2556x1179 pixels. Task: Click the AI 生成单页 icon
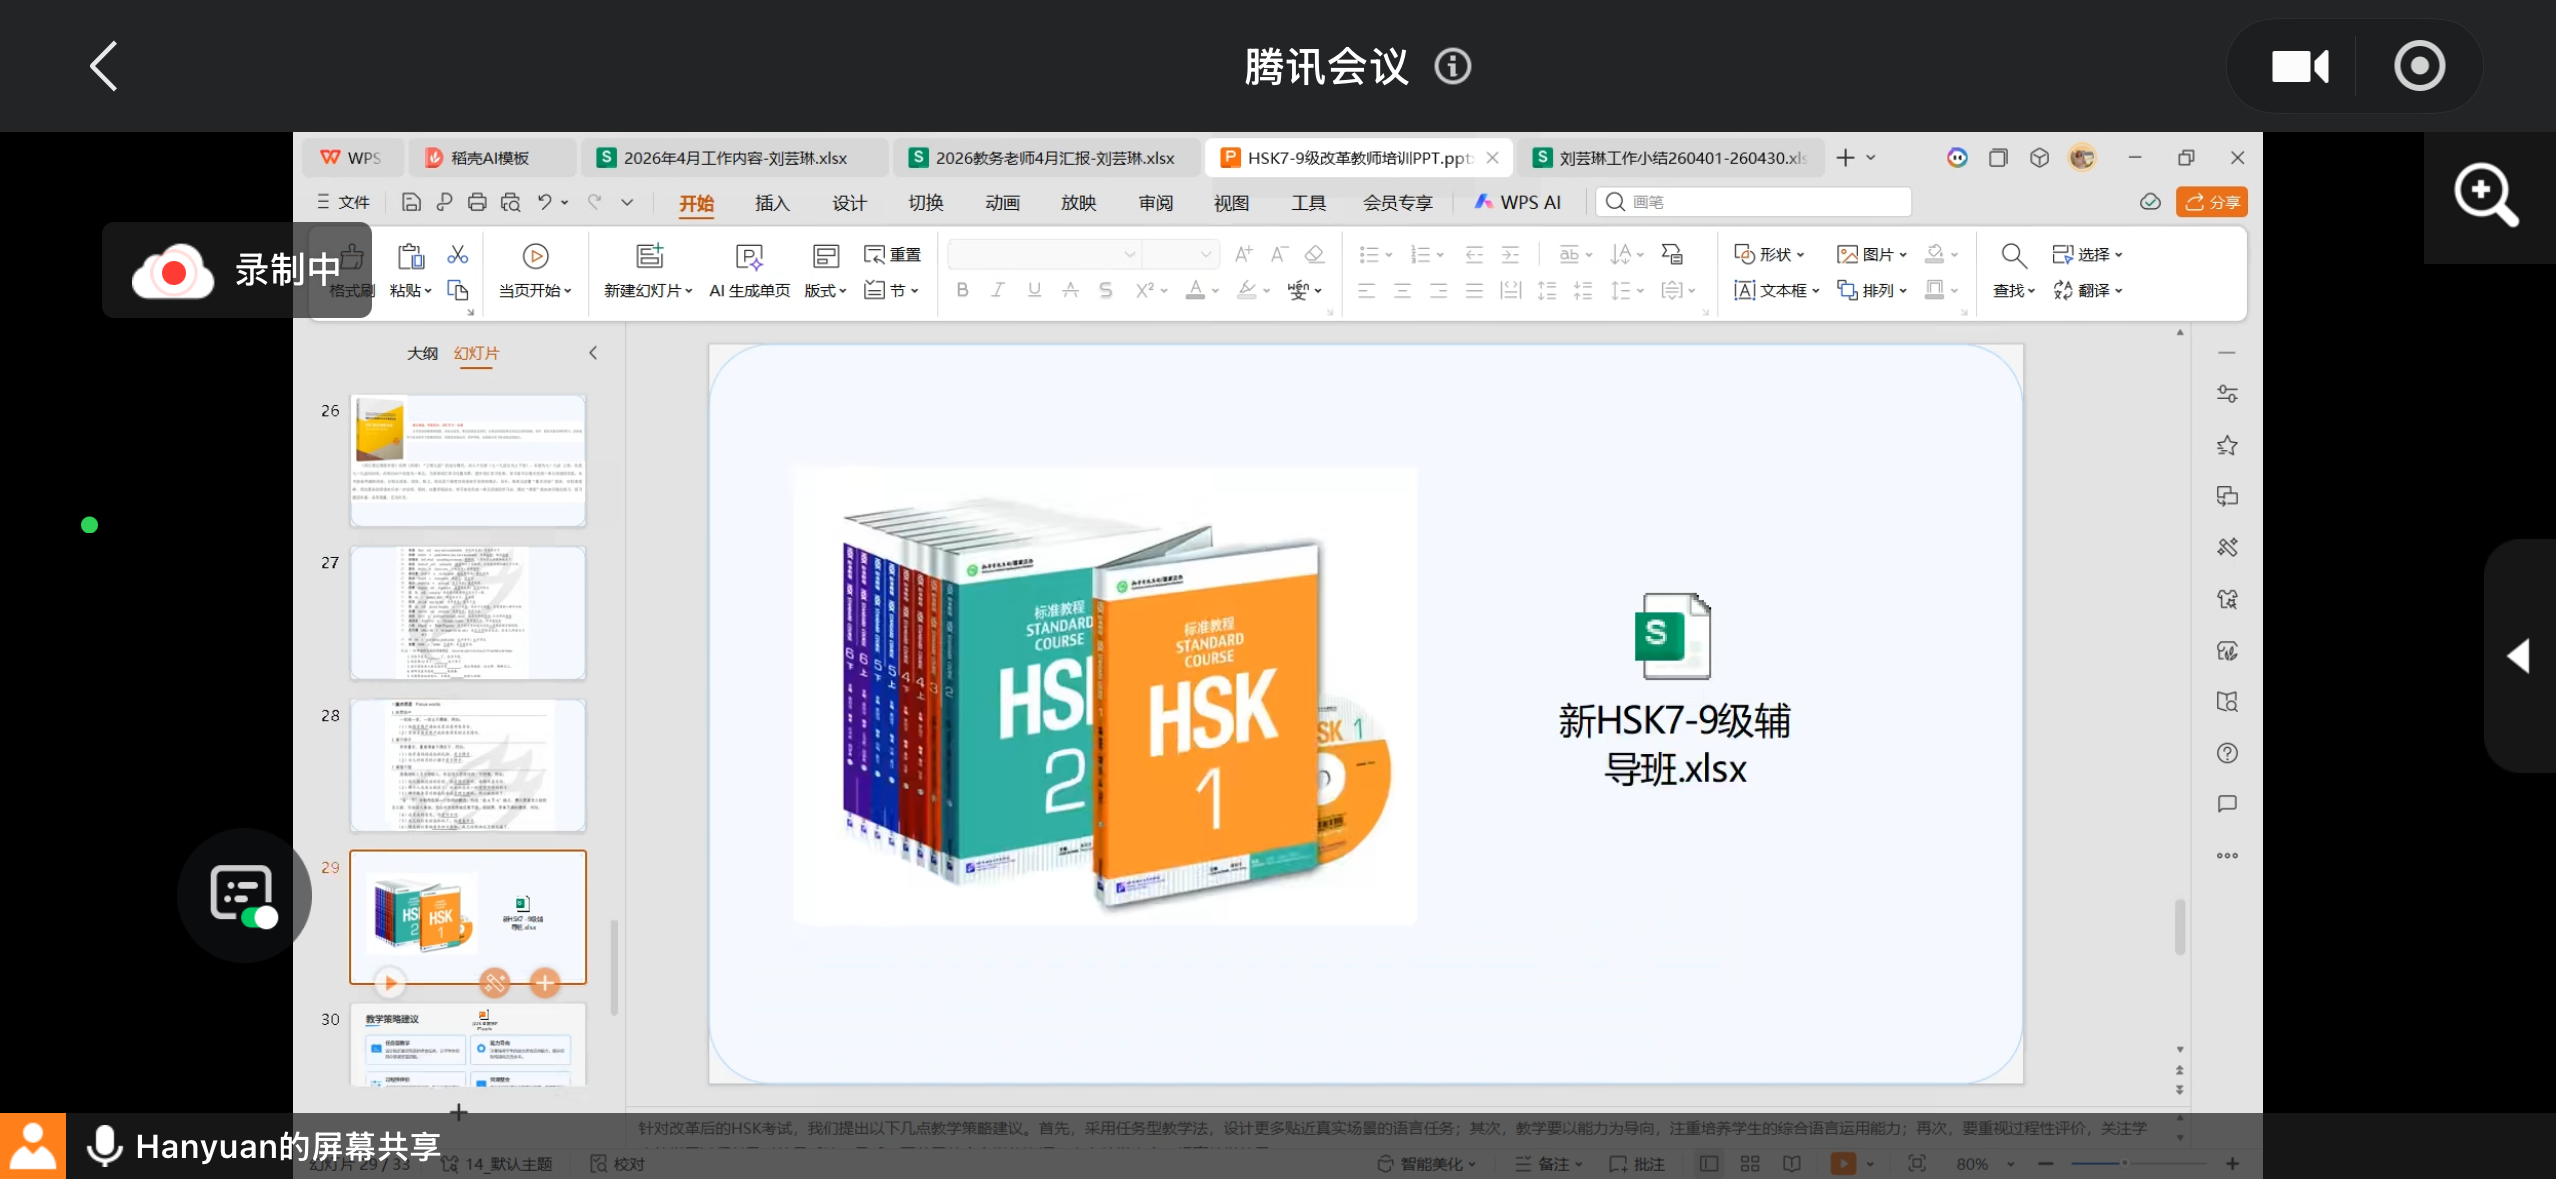[749, 257]
